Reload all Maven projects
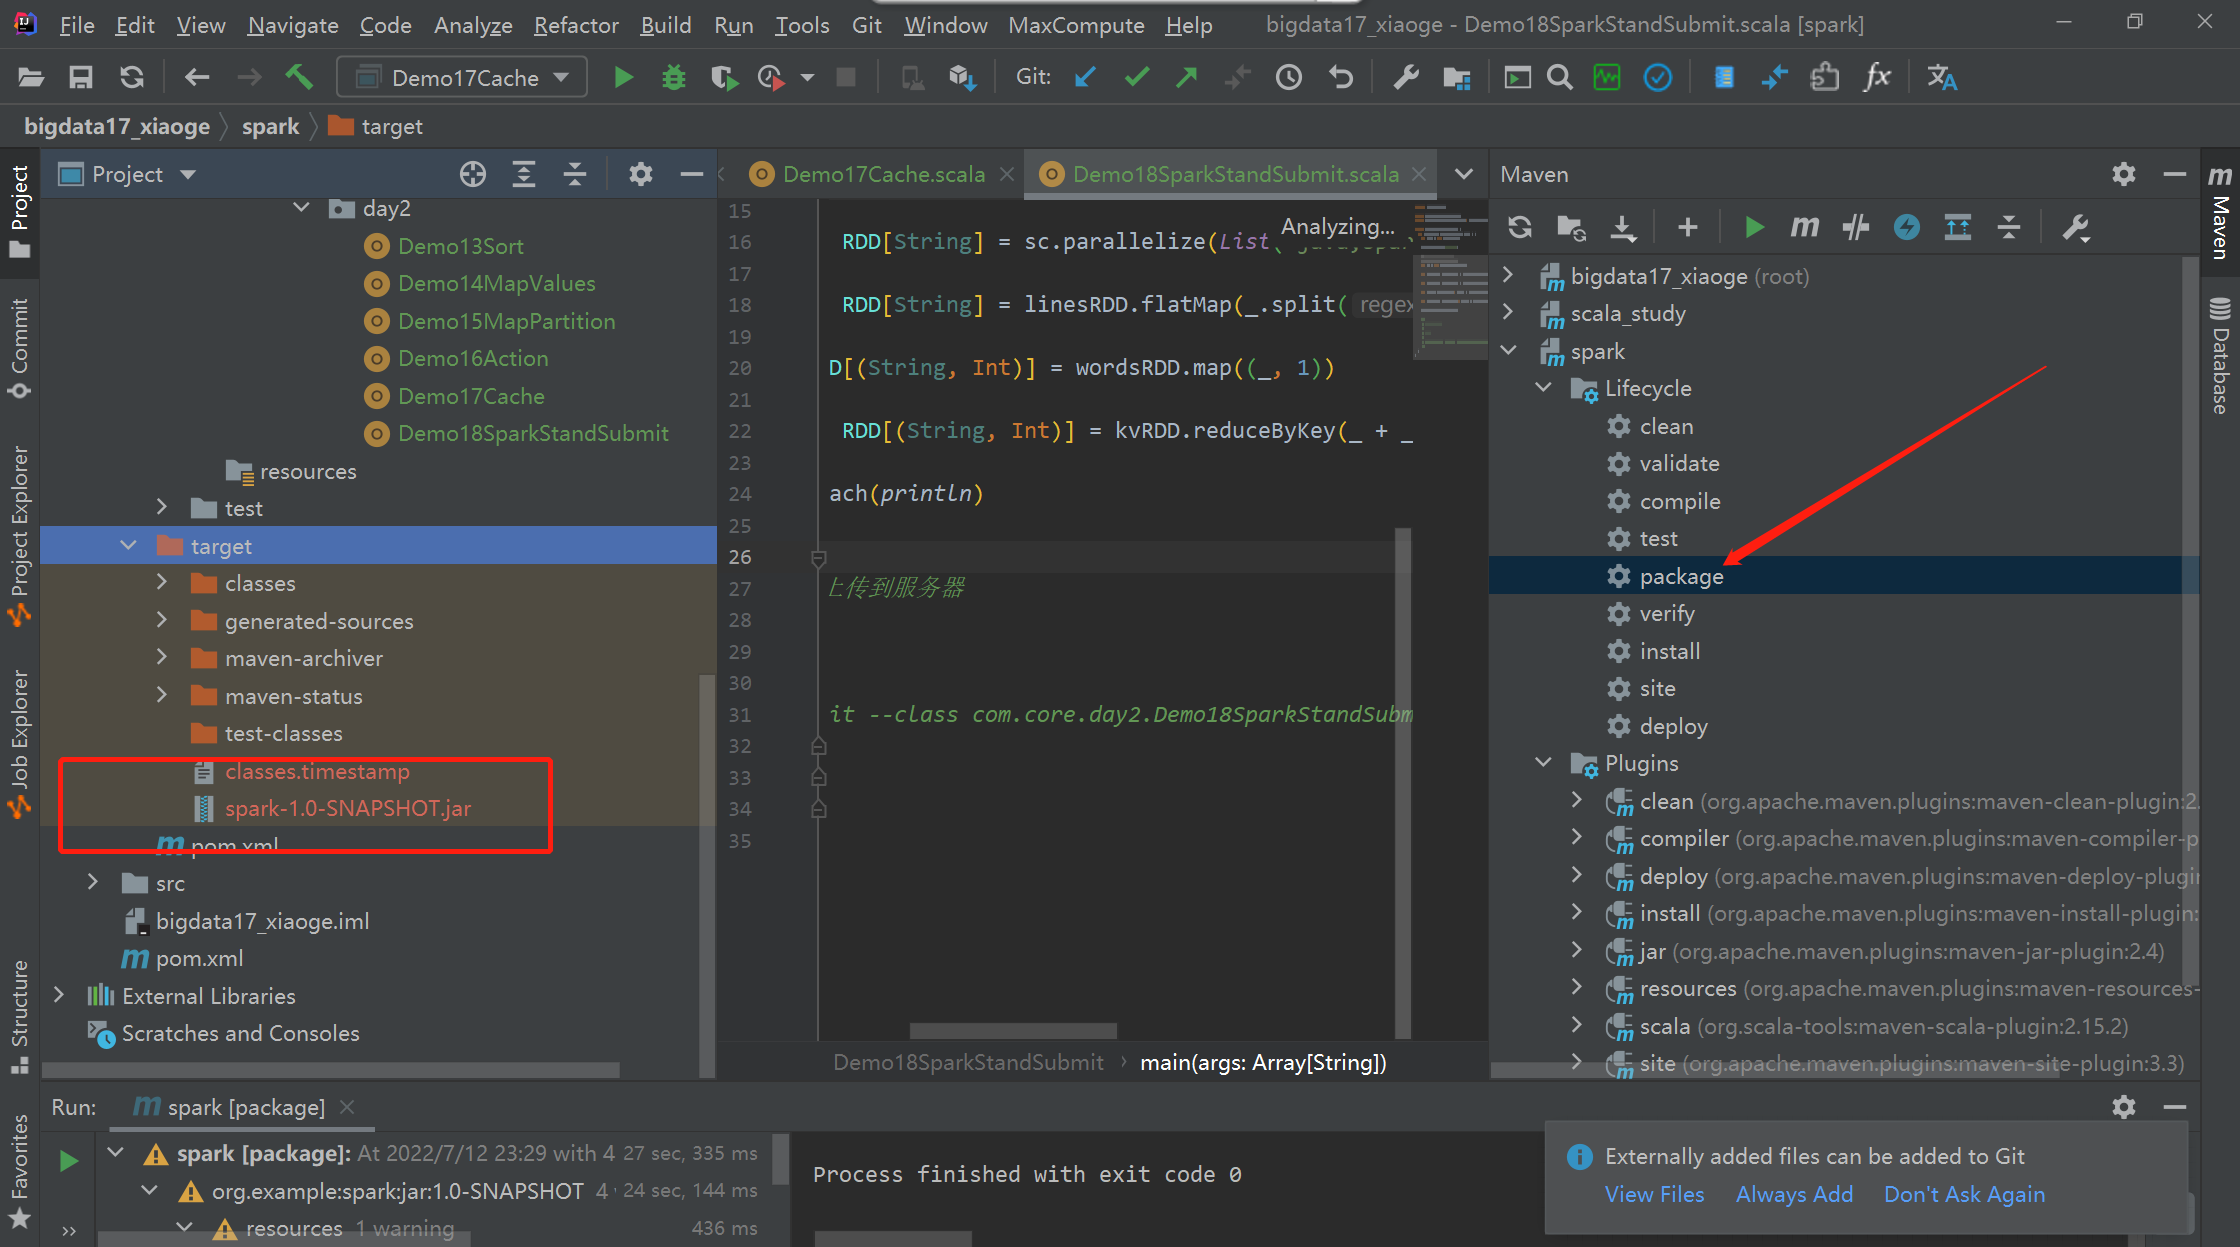The height and width of the screenshot is (1247, 2240). [x=1520, y=228]
